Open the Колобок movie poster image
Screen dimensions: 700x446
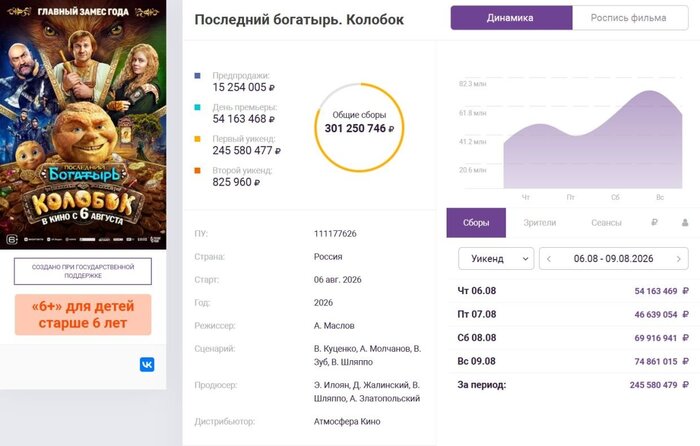click(x=83, y=125)
